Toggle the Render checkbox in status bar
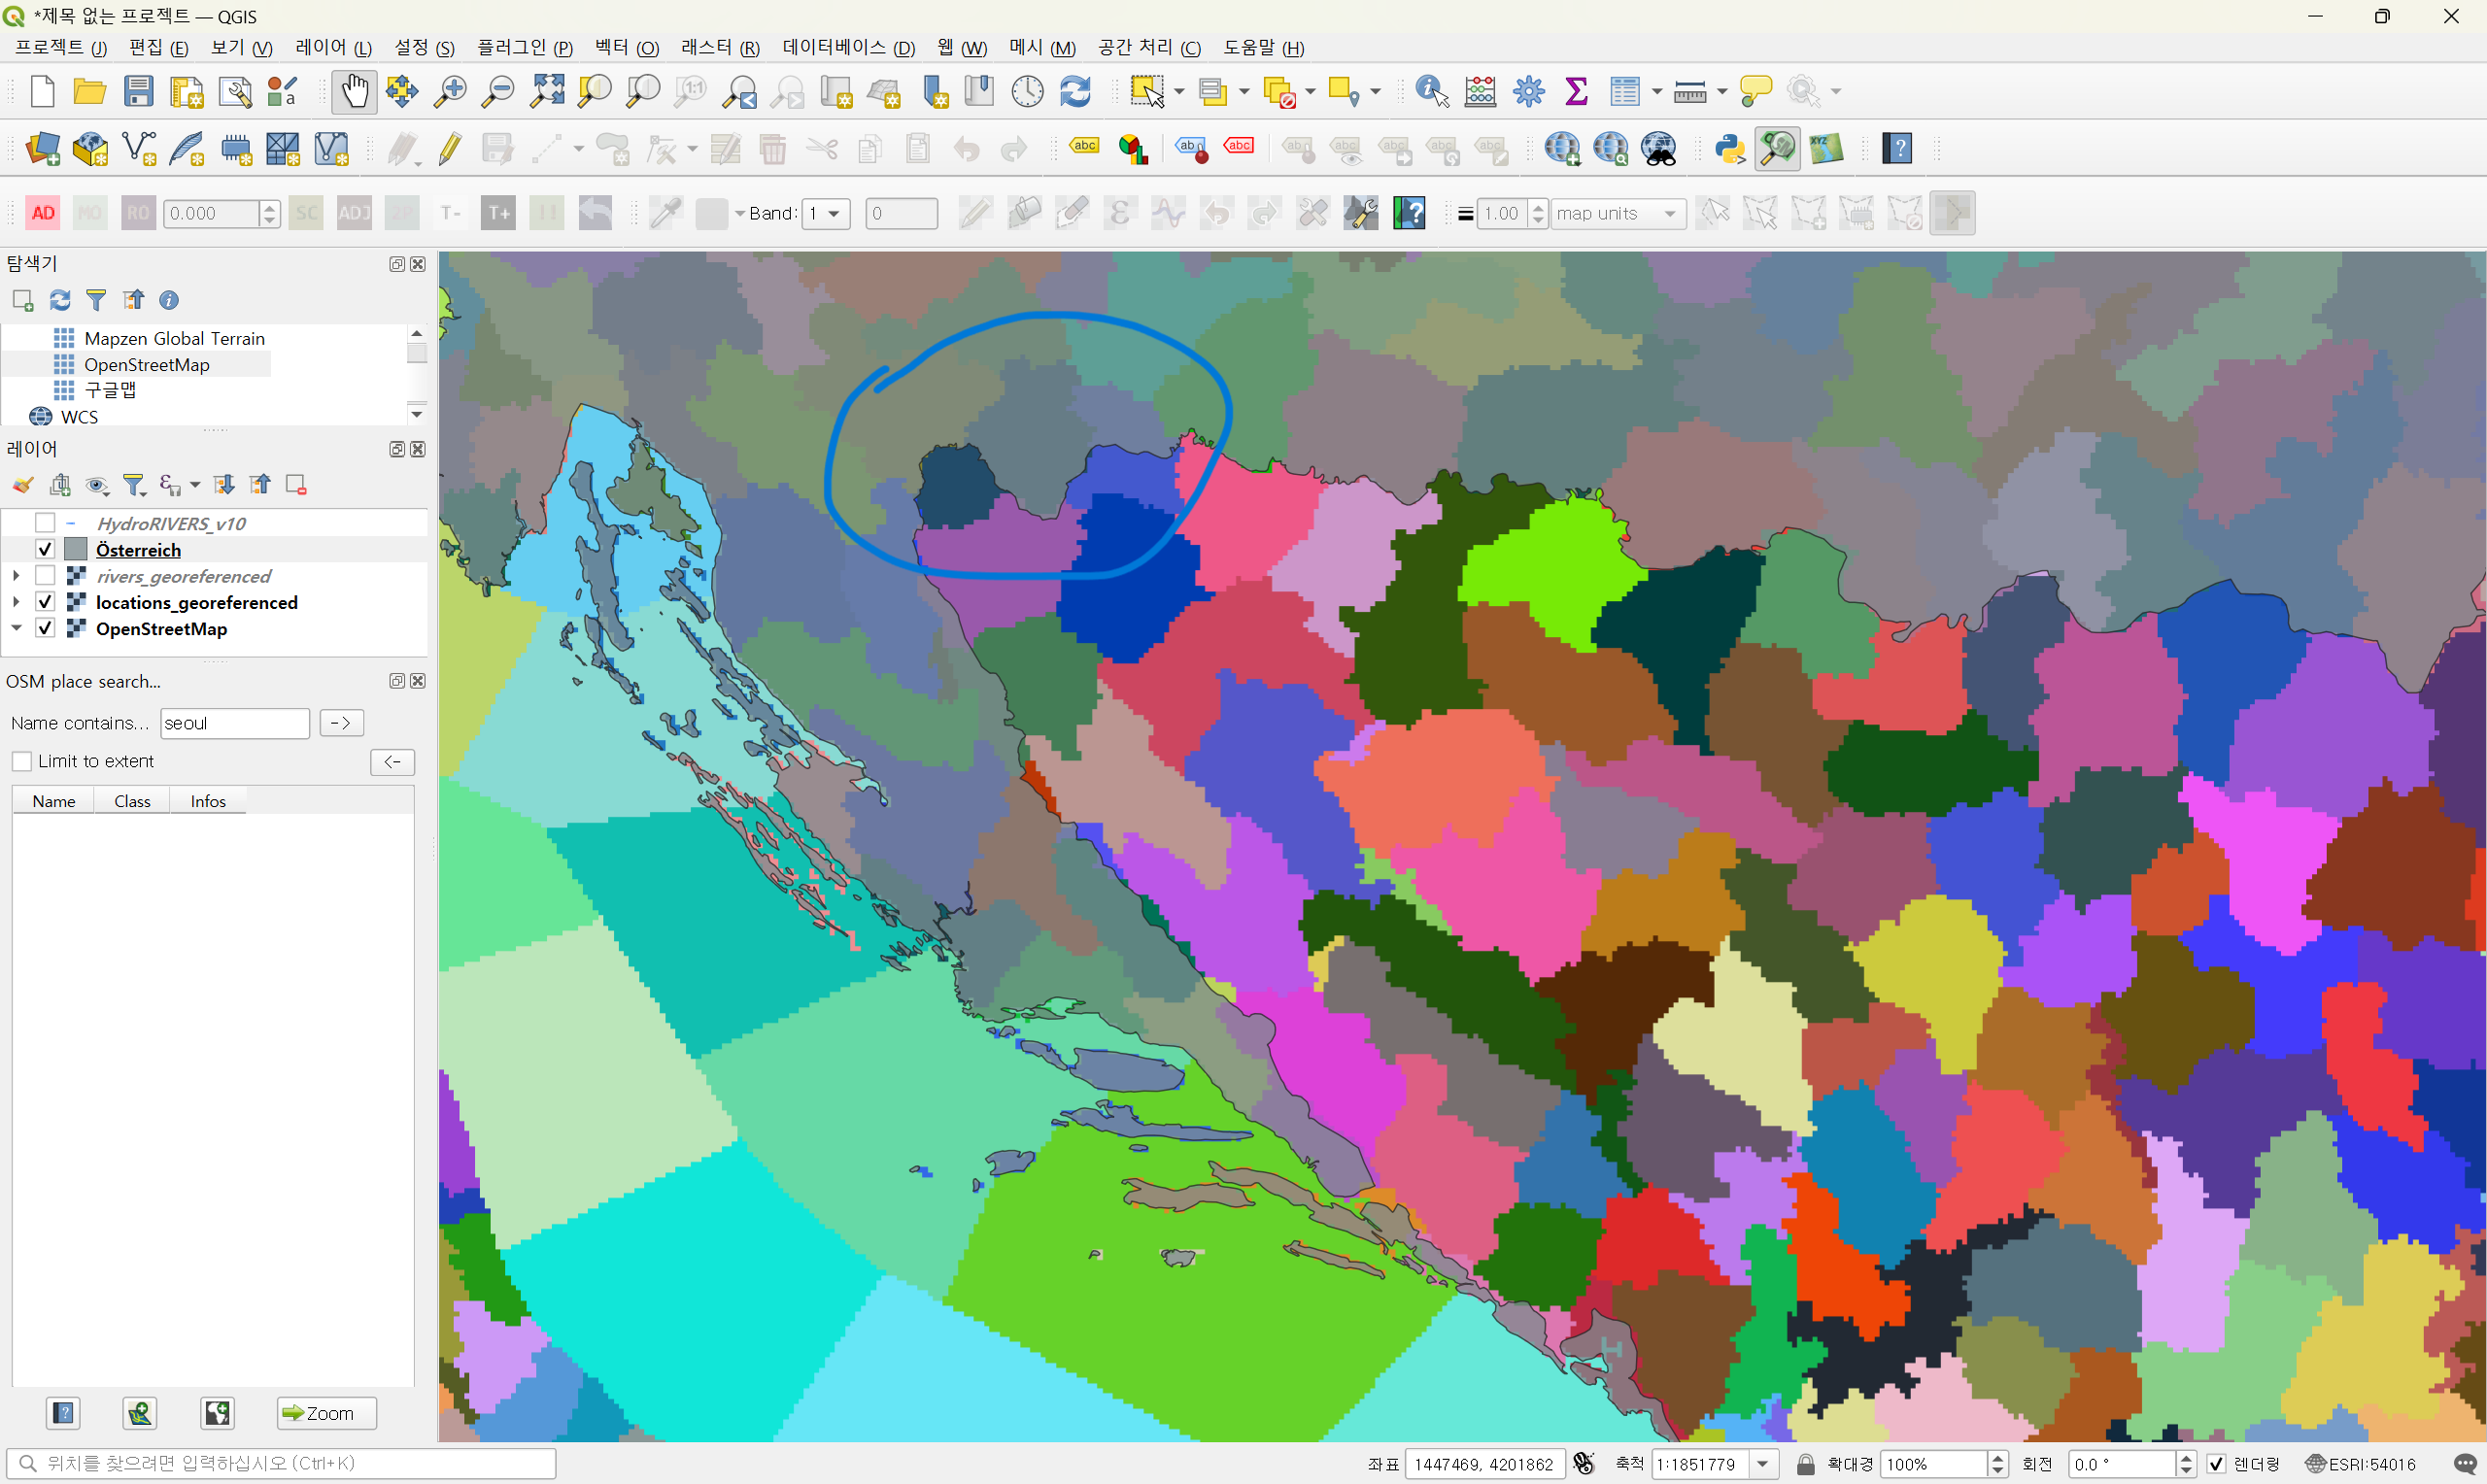This screenshot has height=1484, width=2487. point(2216,1464)
